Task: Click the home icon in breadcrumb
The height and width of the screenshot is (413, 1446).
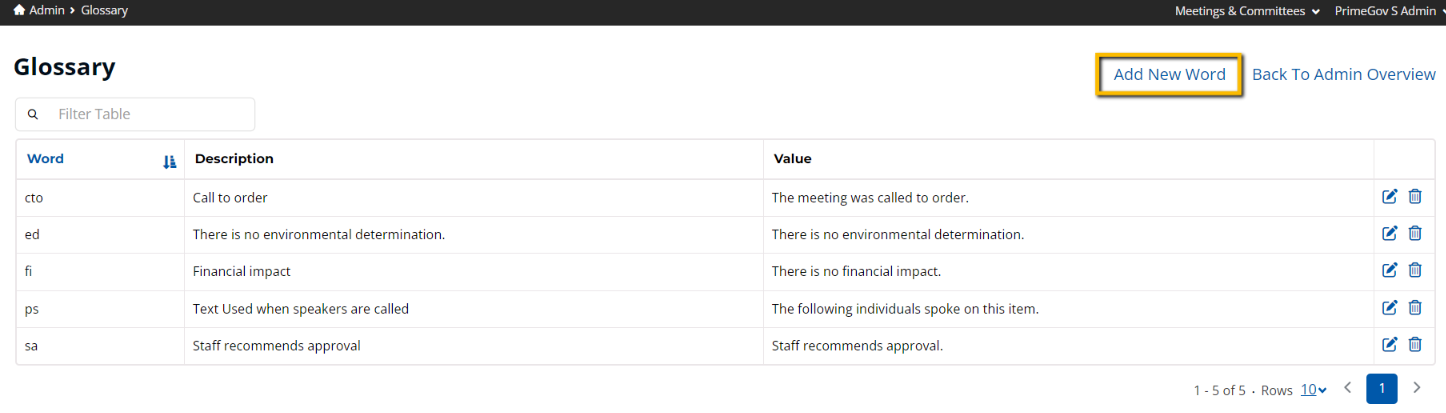Action: point(19,10)
